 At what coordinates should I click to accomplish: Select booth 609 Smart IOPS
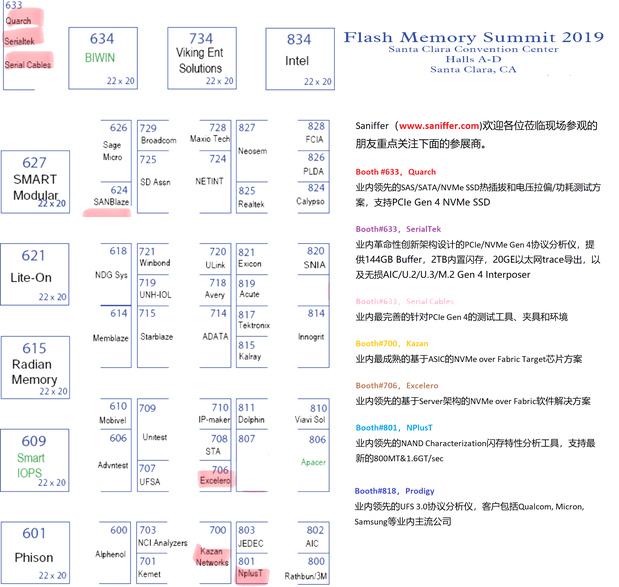35,460
